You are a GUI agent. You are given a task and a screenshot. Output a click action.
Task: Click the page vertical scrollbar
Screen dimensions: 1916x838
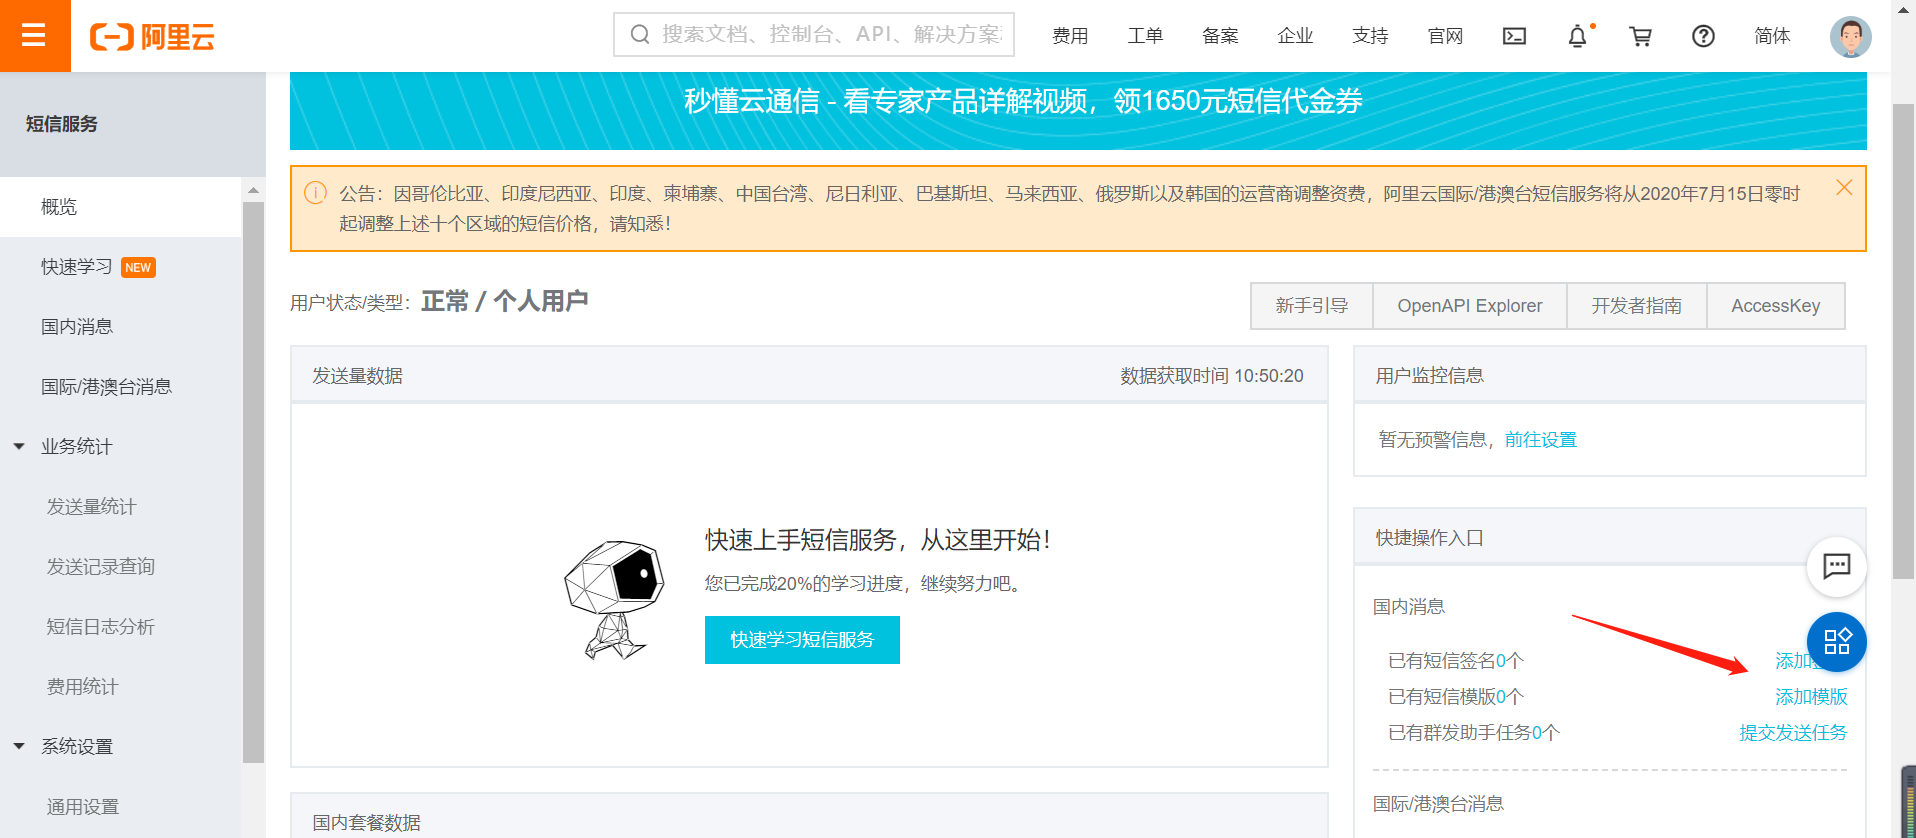click(x=1903, y=340)
